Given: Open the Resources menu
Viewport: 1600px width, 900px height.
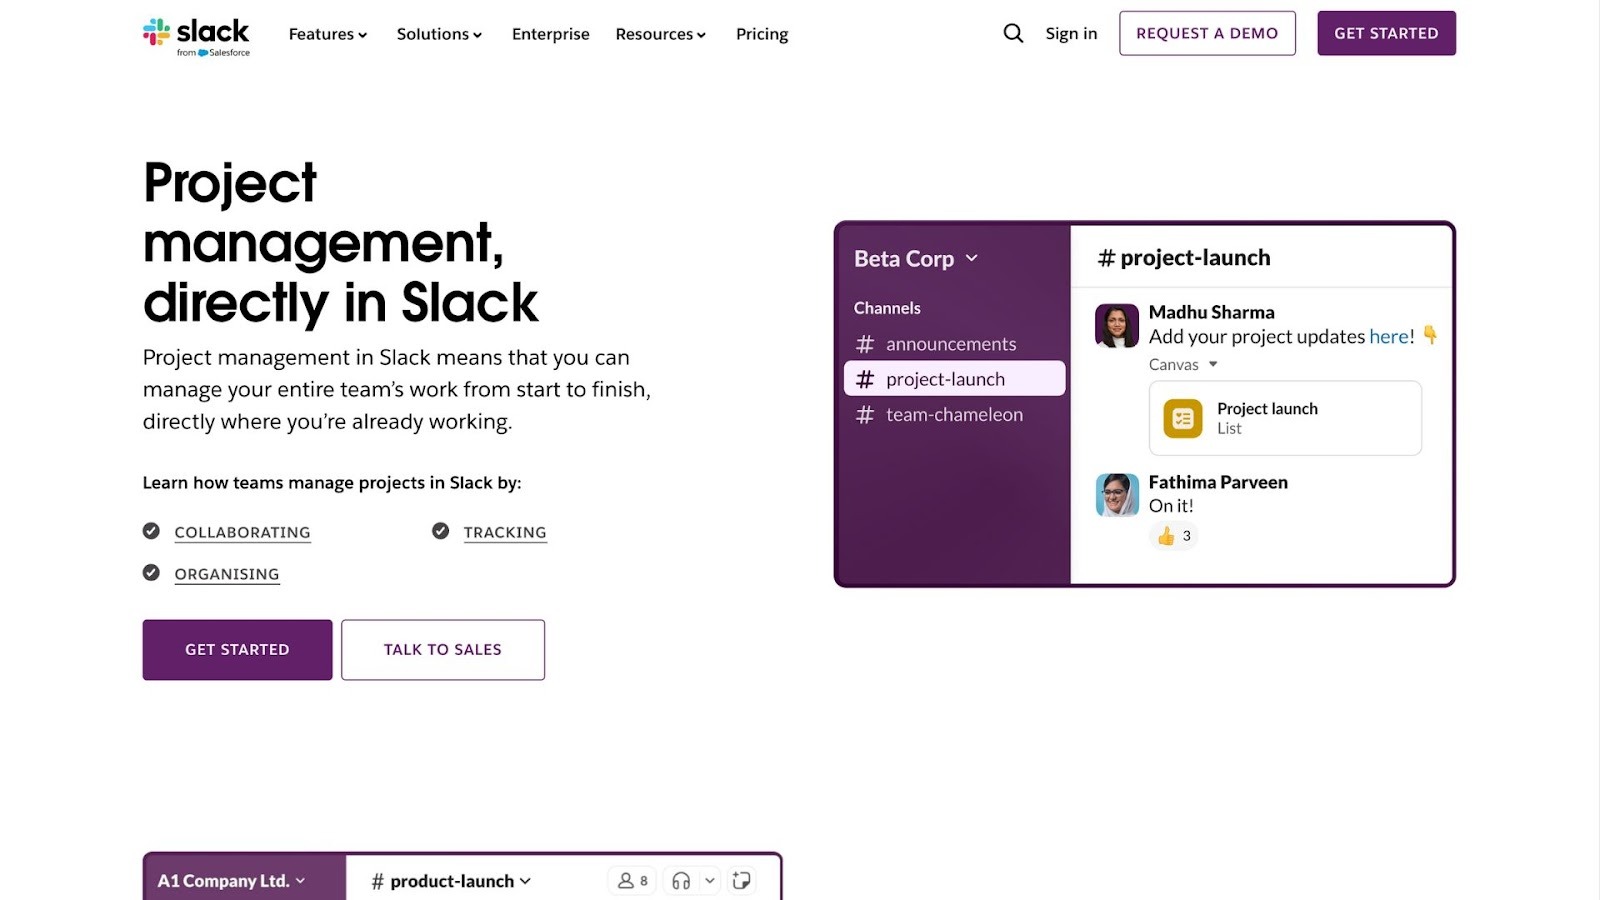Looking at the screenshot, I should [x=660, y=33].
